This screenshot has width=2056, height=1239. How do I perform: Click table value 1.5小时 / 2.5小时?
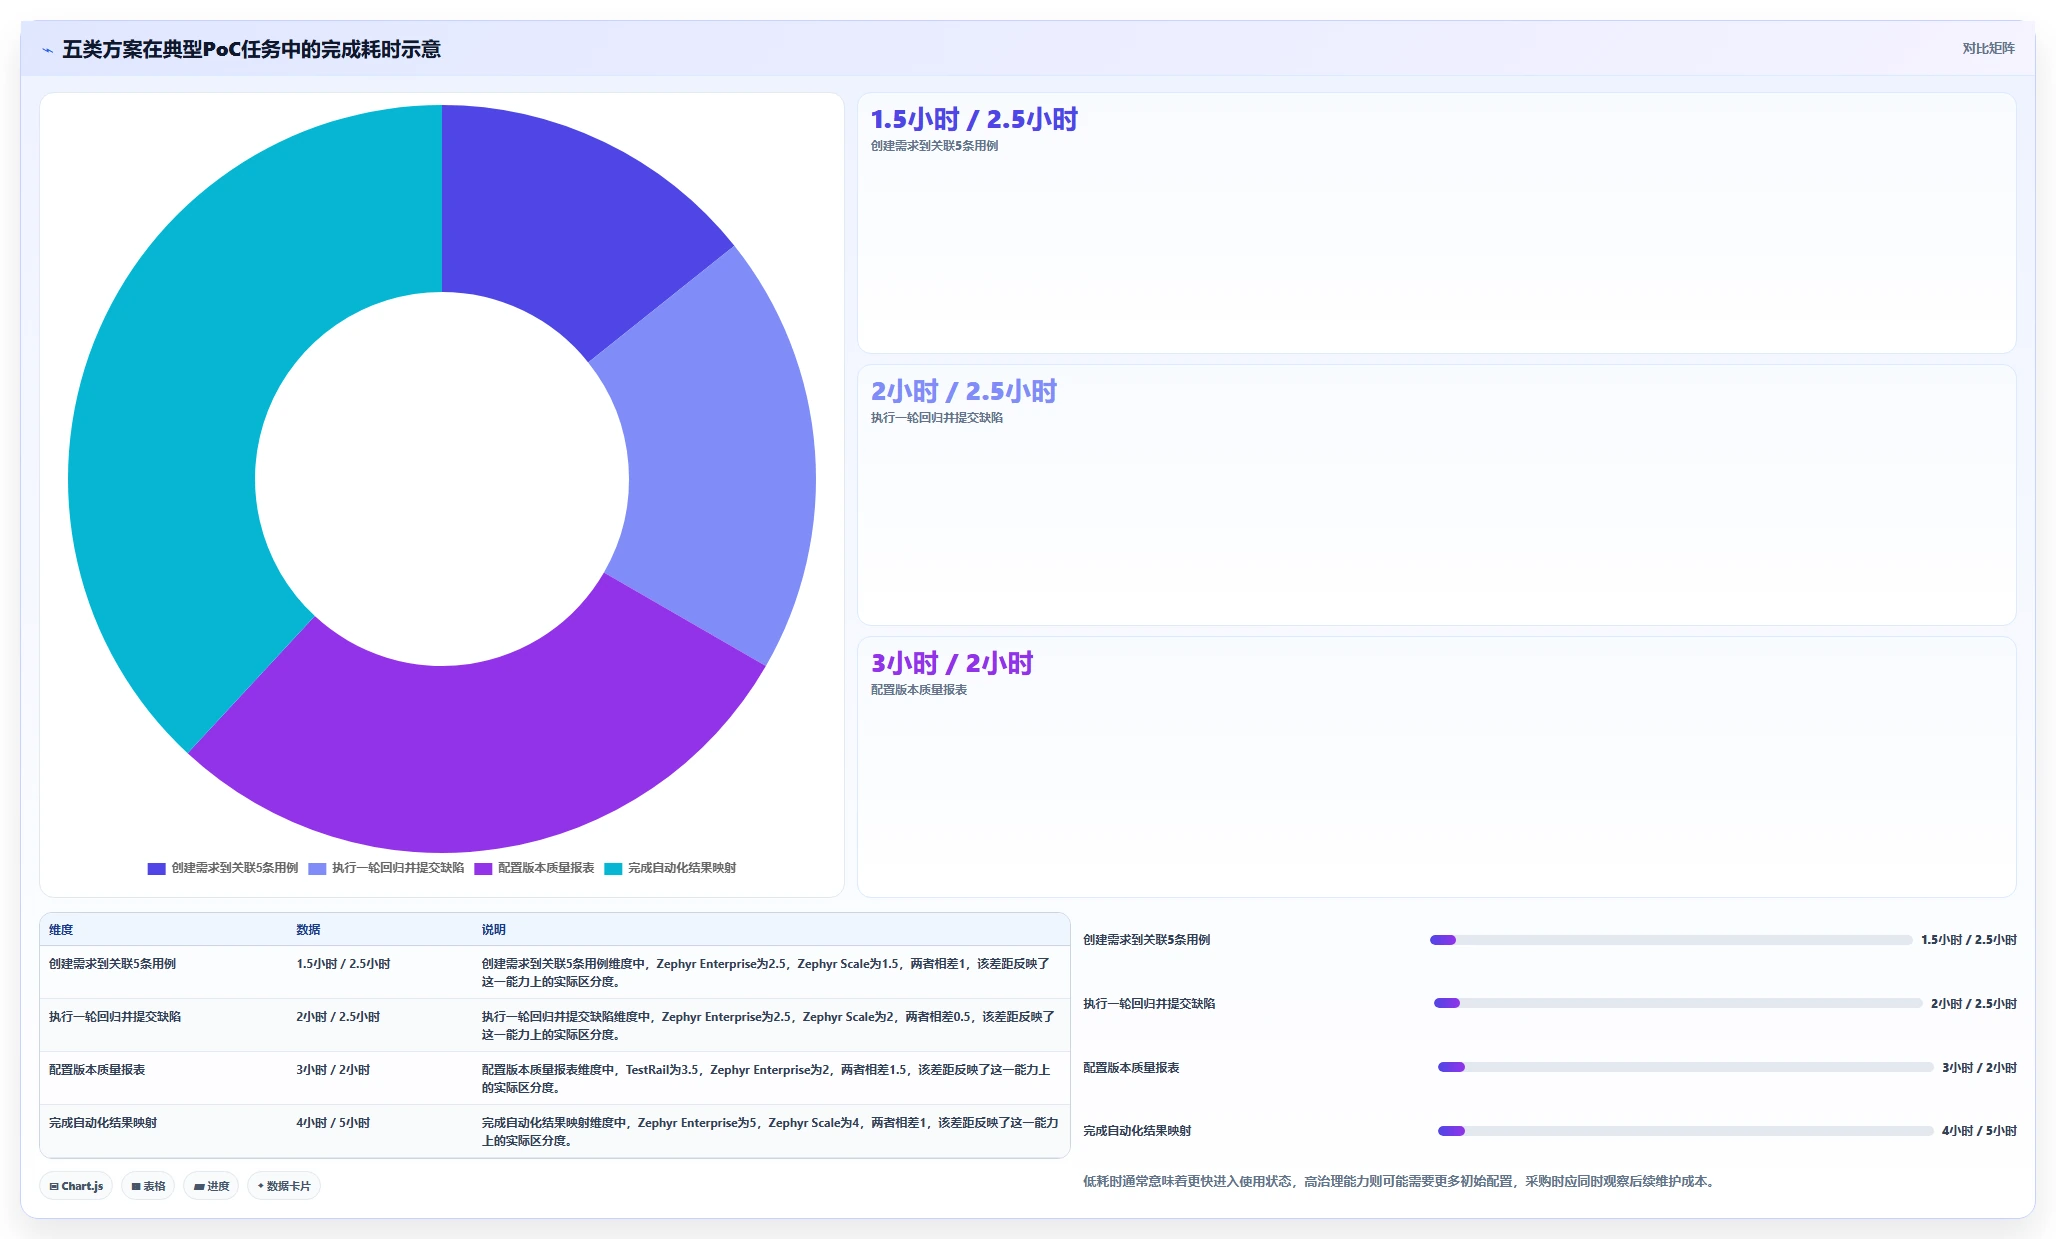343,964
